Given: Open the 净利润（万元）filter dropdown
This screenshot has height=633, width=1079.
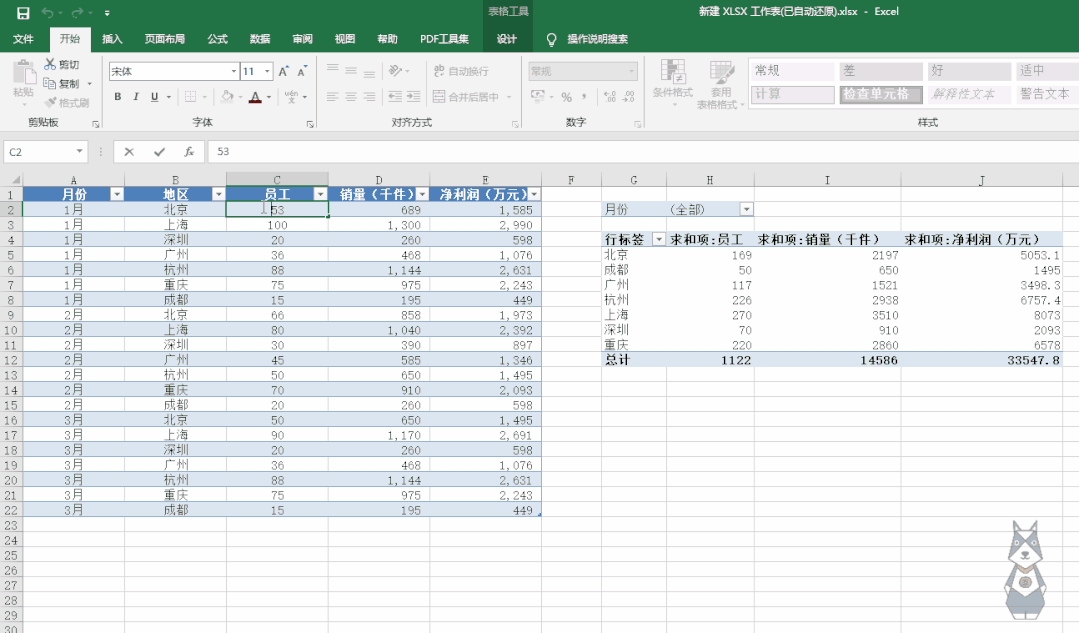Looking at the screenshot, I should point(534,195).
